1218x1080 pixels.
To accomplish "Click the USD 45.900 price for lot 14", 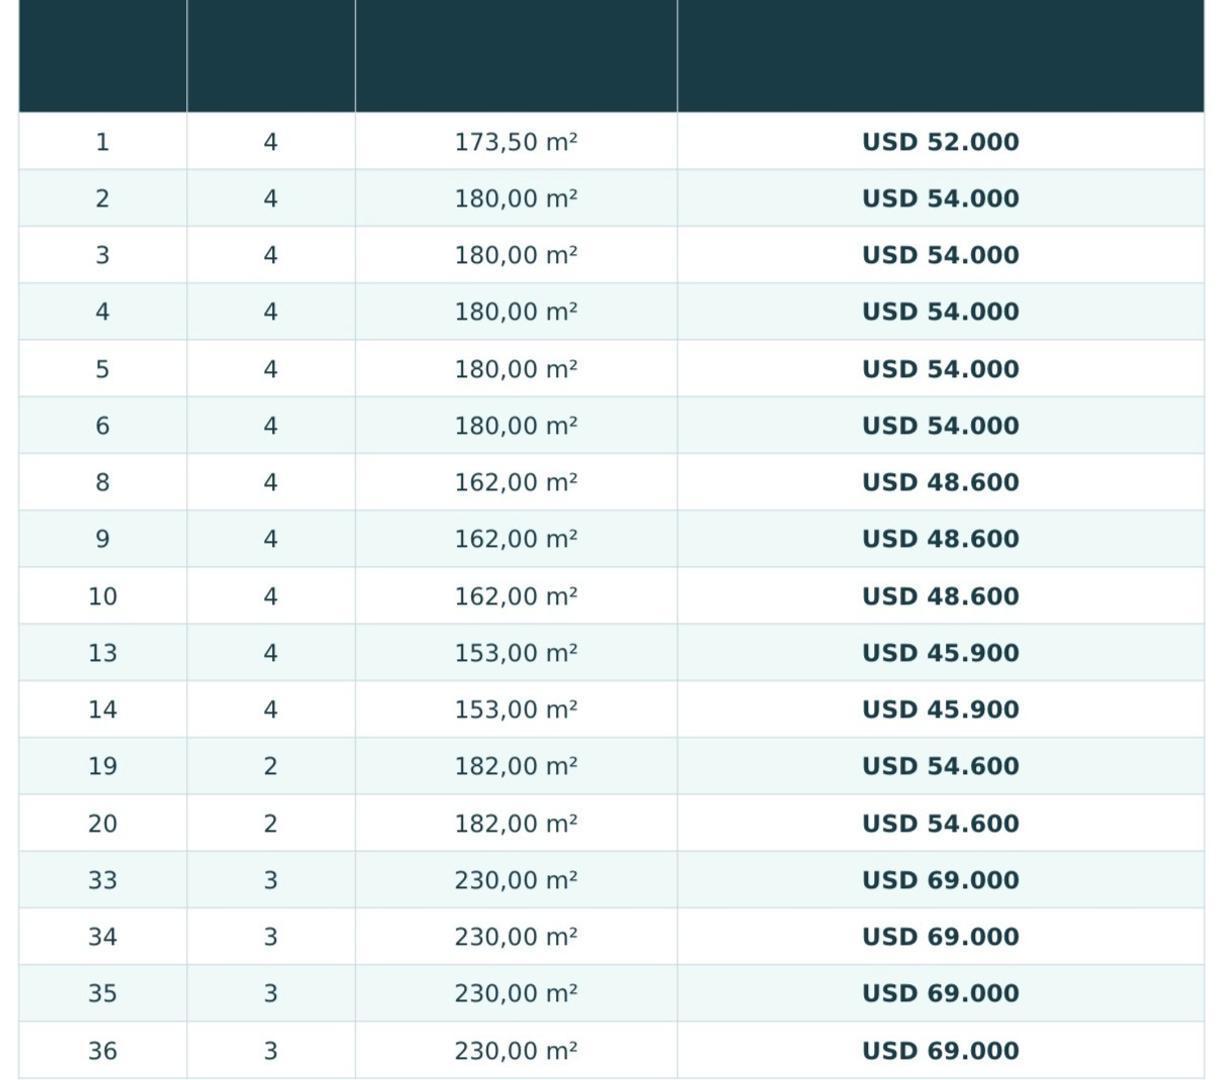I will [940, 710].
